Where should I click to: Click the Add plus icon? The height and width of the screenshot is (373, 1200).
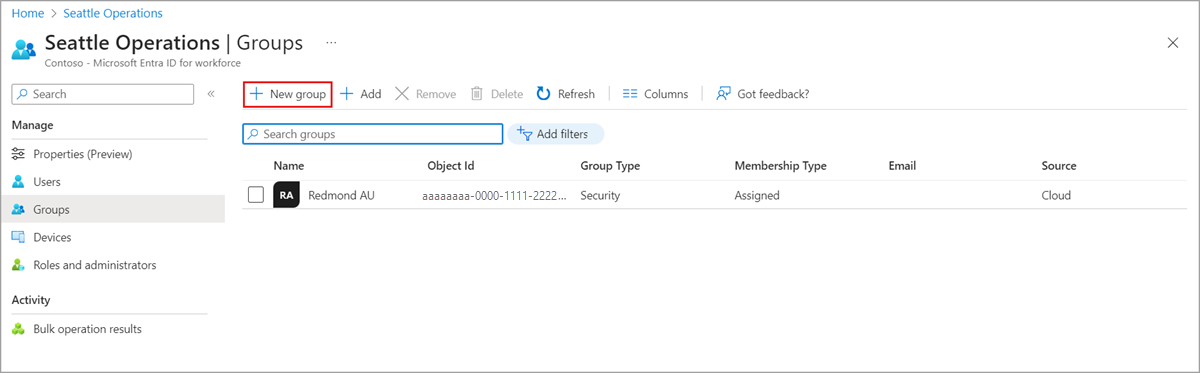[347, 94]
